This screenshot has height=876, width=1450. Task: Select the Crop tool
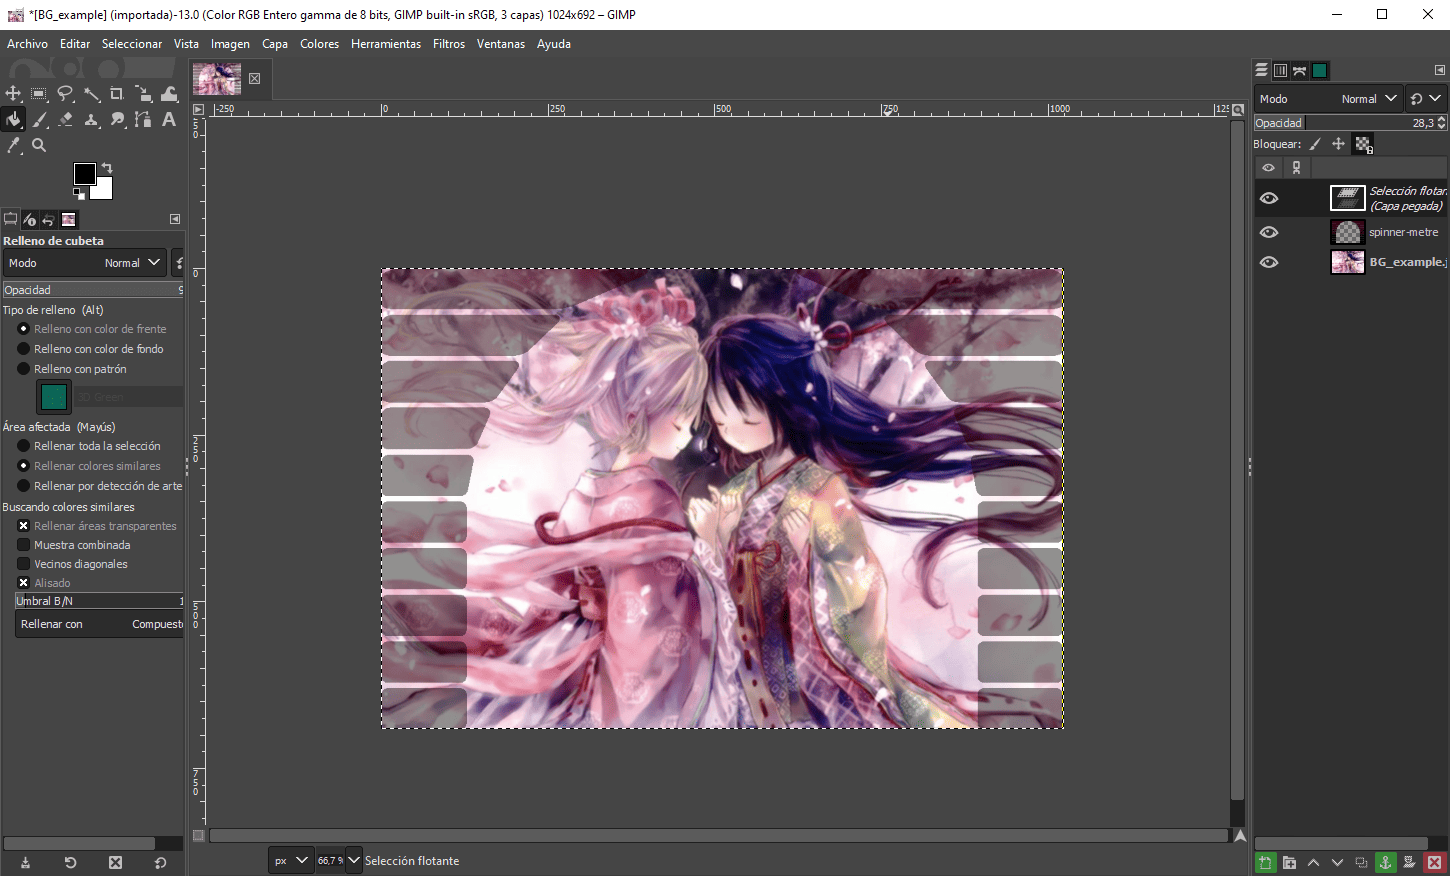(x=117, y=94)
